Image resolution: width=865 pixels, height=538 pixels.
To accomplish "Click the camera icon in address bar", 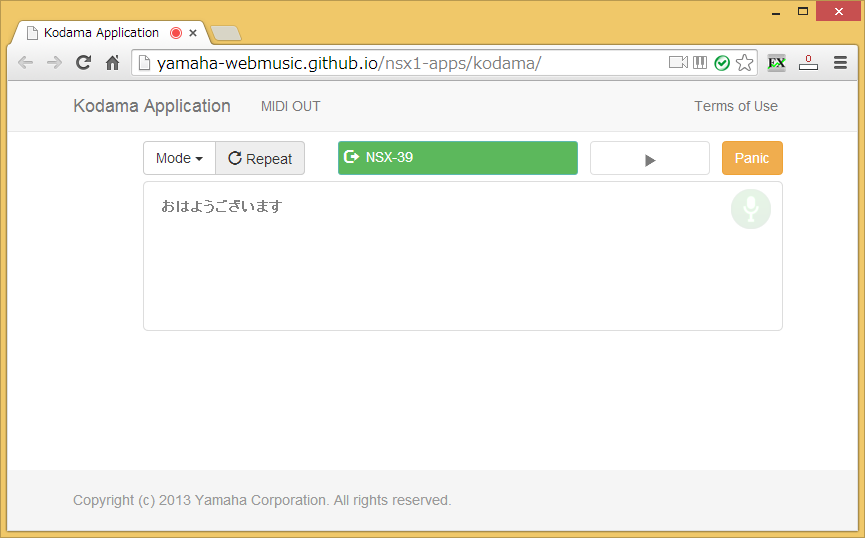I will pos(678,62).
